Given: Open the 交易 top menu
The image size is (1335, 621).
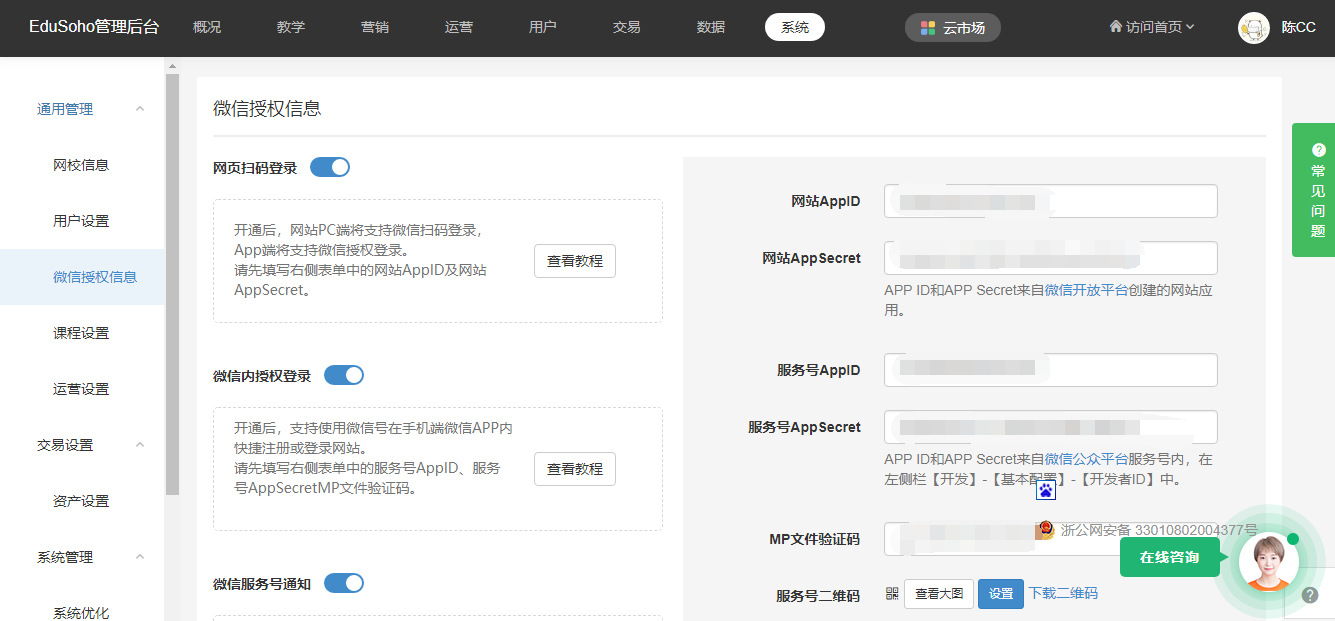Looking at the screenshot, I should (x=627, y=27).
